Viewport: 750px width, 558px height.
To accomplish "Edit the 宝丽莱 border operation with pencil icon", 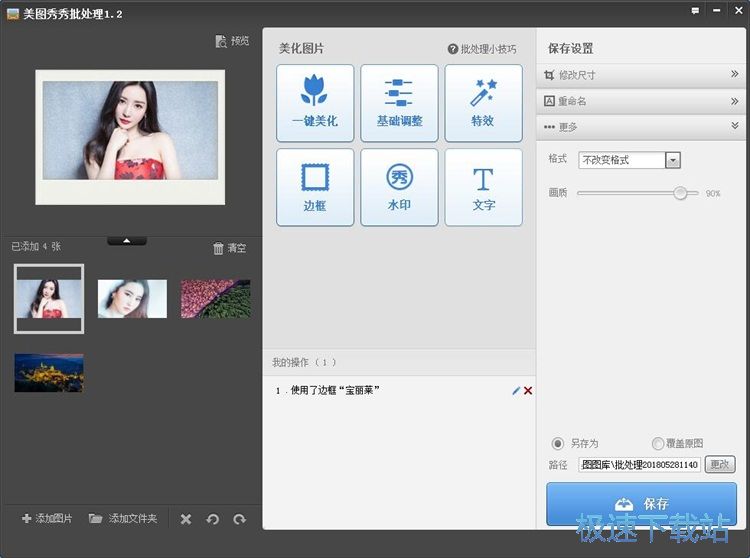I will pos(516,391).
